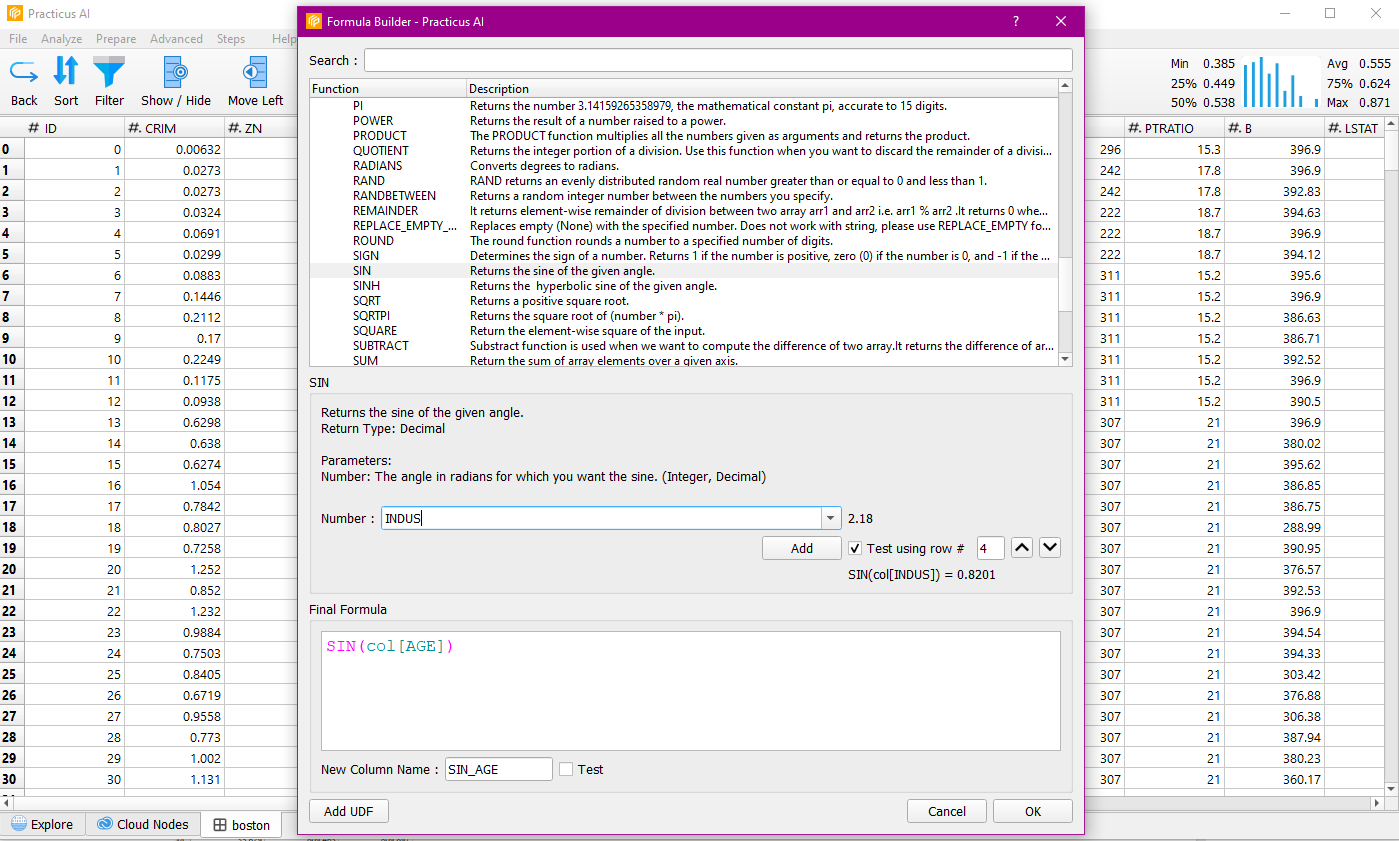
Task: Click the PTRATIO column header in grid
Action: [x=1174, y=128]
